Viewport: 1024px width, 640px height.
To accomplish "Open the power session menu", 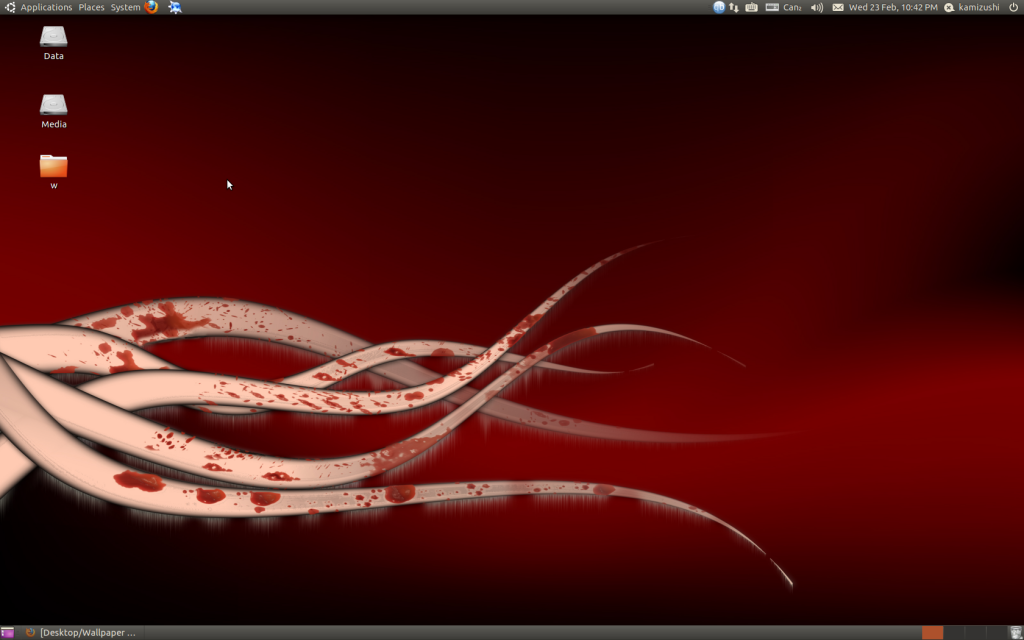I will pyautogui.click(x=1013, y=7).
